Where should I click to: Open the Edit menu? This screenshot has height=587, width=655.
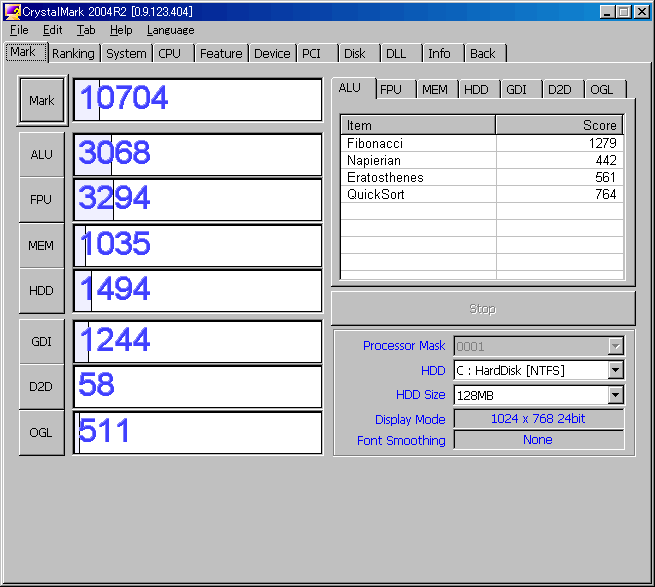[53, 30]
